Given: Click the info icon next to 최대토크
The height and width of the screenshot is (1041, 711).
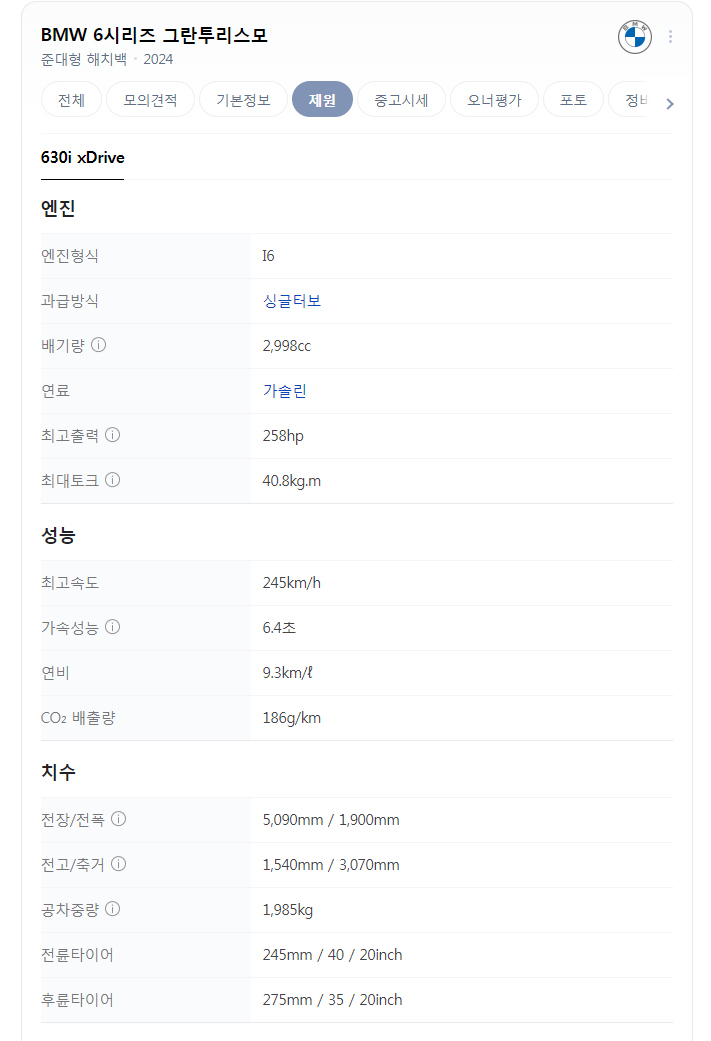Looking at the screenshot, I should click(x=113, y=479).
